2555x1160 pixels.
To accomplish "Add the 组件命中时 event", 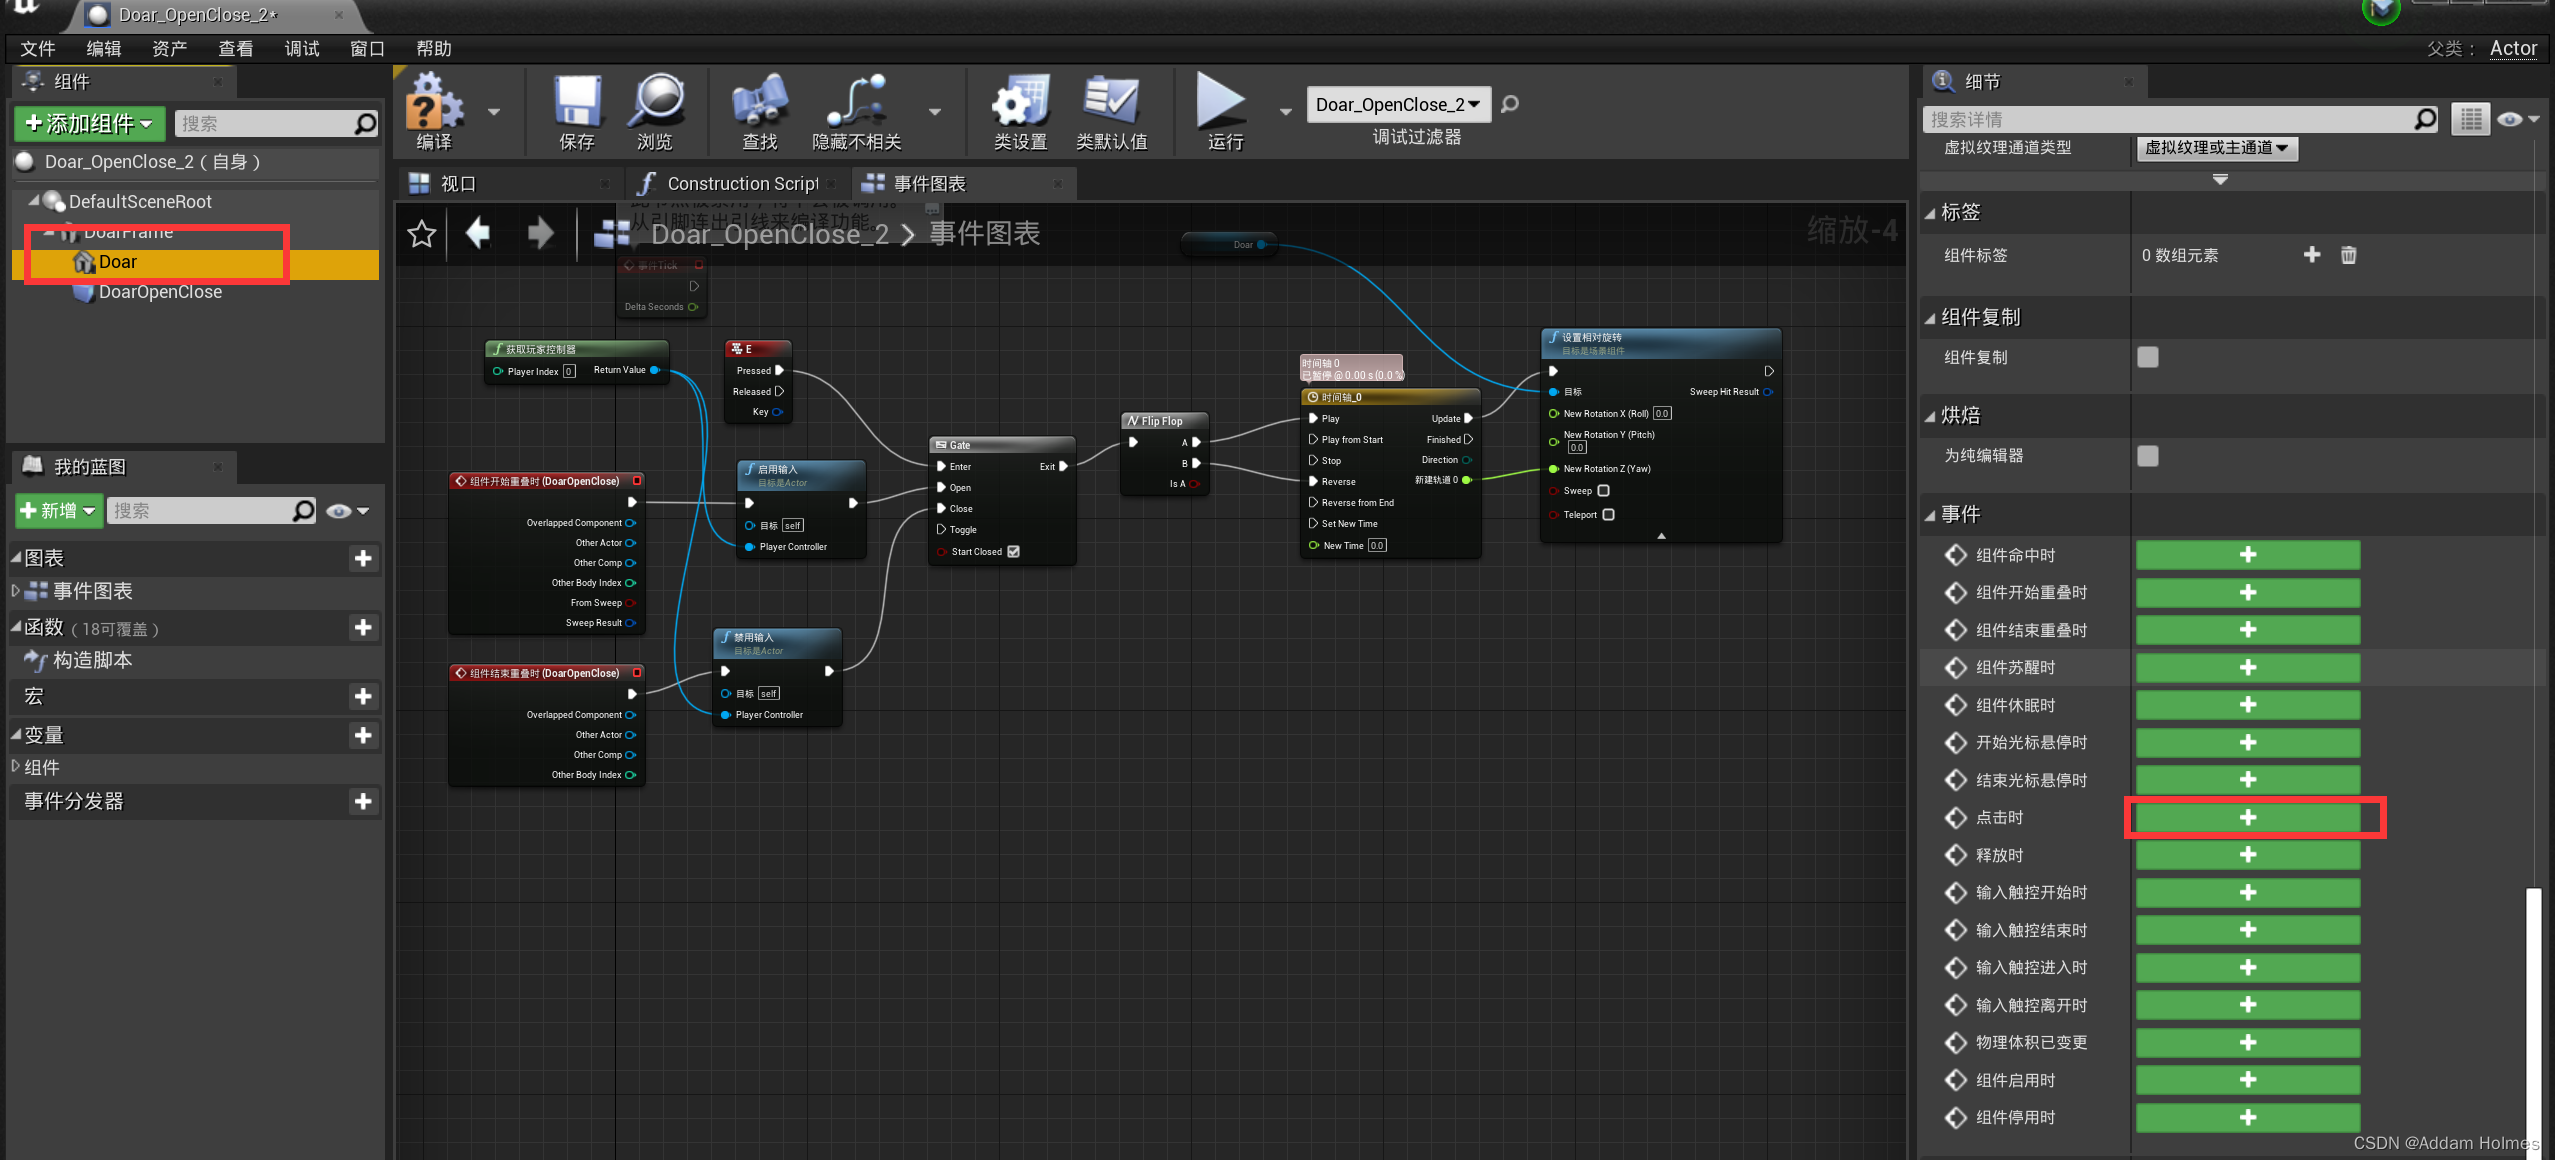I will (x=2248, y=555).
